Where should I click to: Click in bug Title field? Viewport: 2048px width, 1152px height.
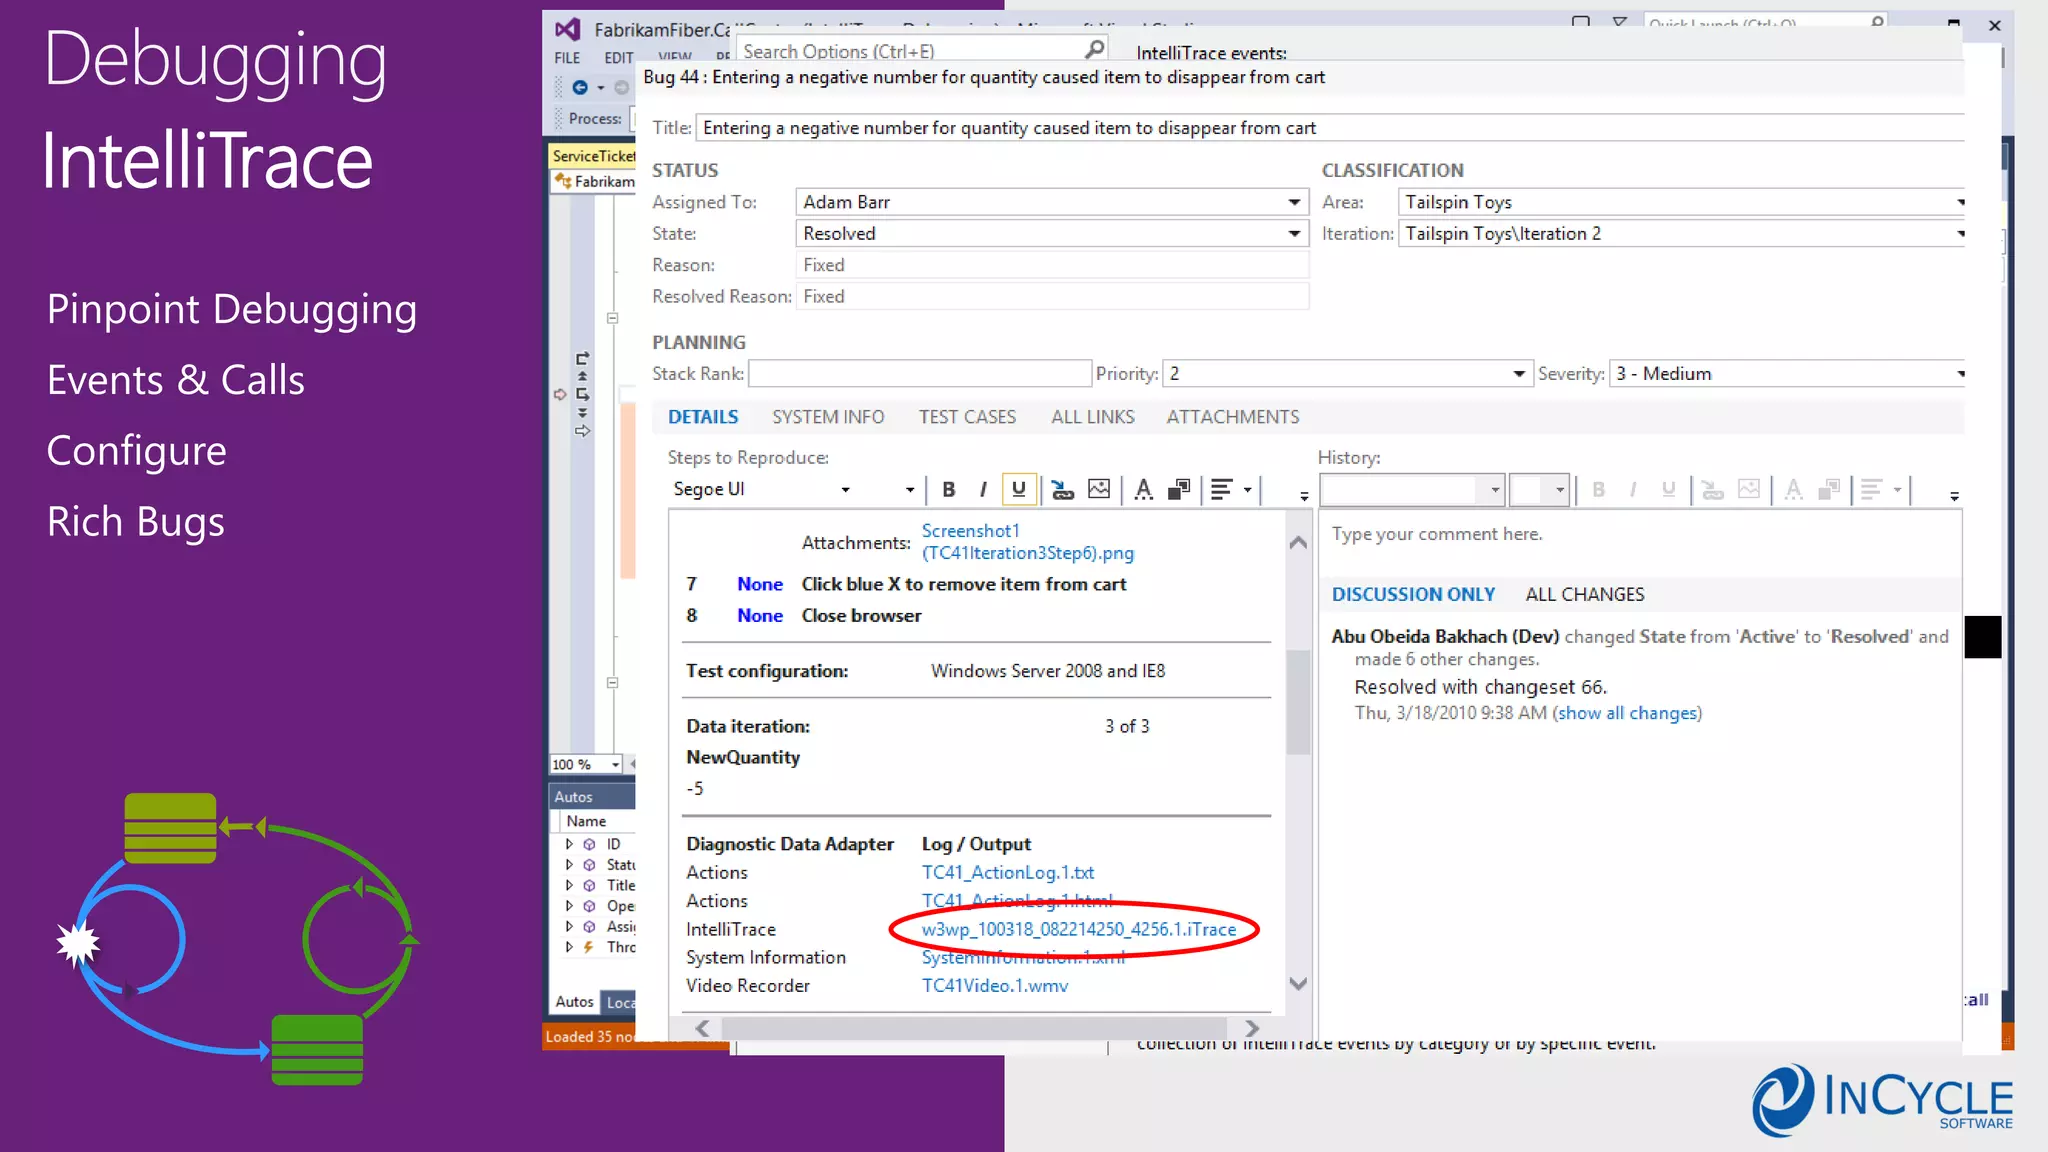coord(1330,128)
